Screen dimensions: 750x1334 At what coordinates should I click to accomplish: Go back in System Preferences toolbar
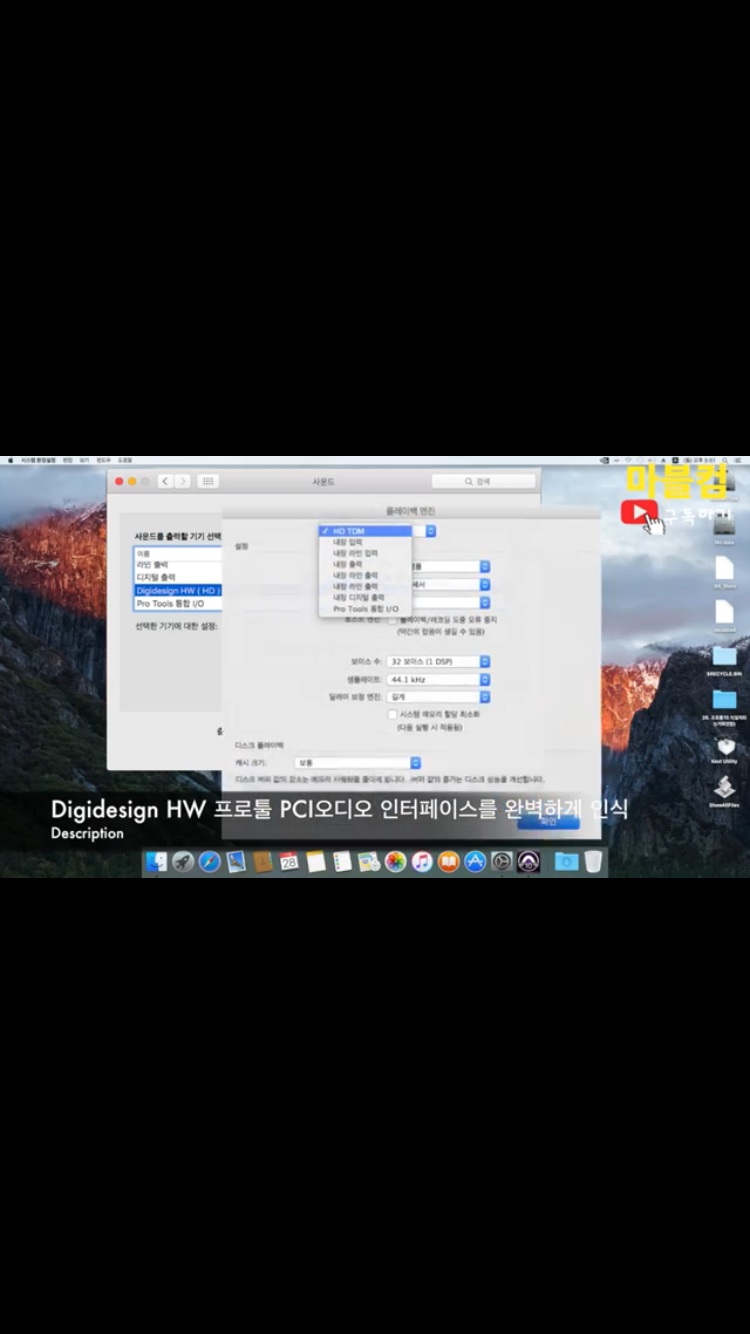pyautogui.click(x=165, y=481)
